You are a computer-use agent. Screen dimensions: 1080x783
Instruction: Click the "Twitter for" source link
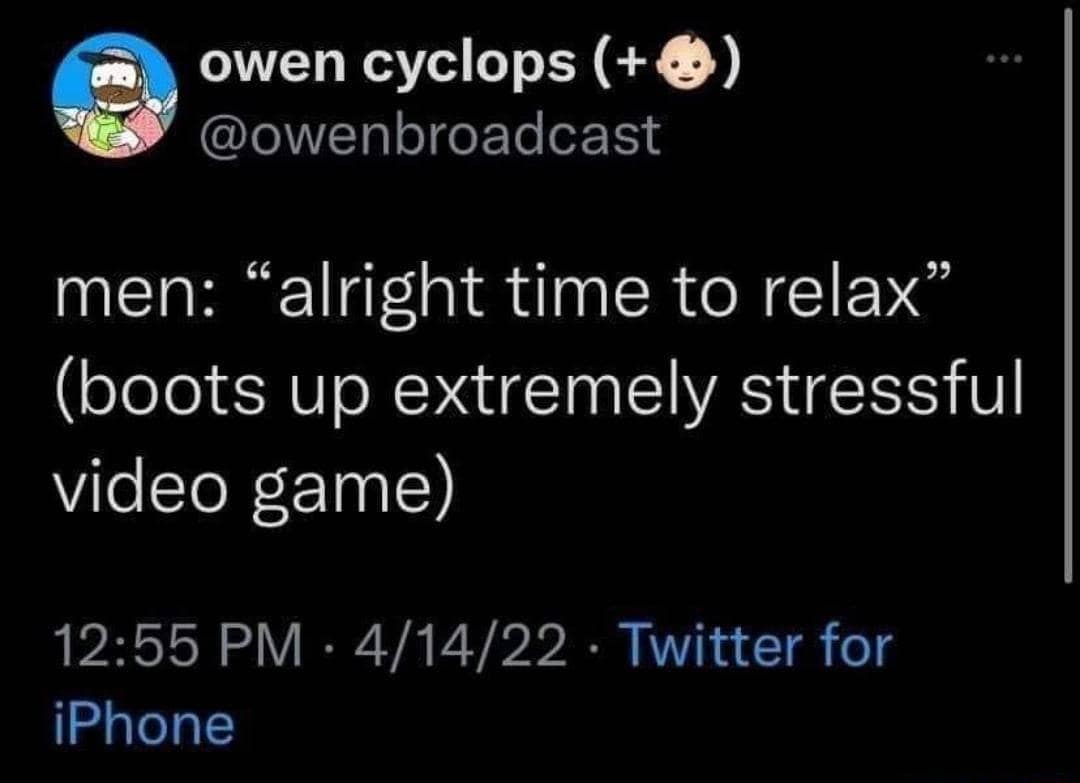[756, 644]
